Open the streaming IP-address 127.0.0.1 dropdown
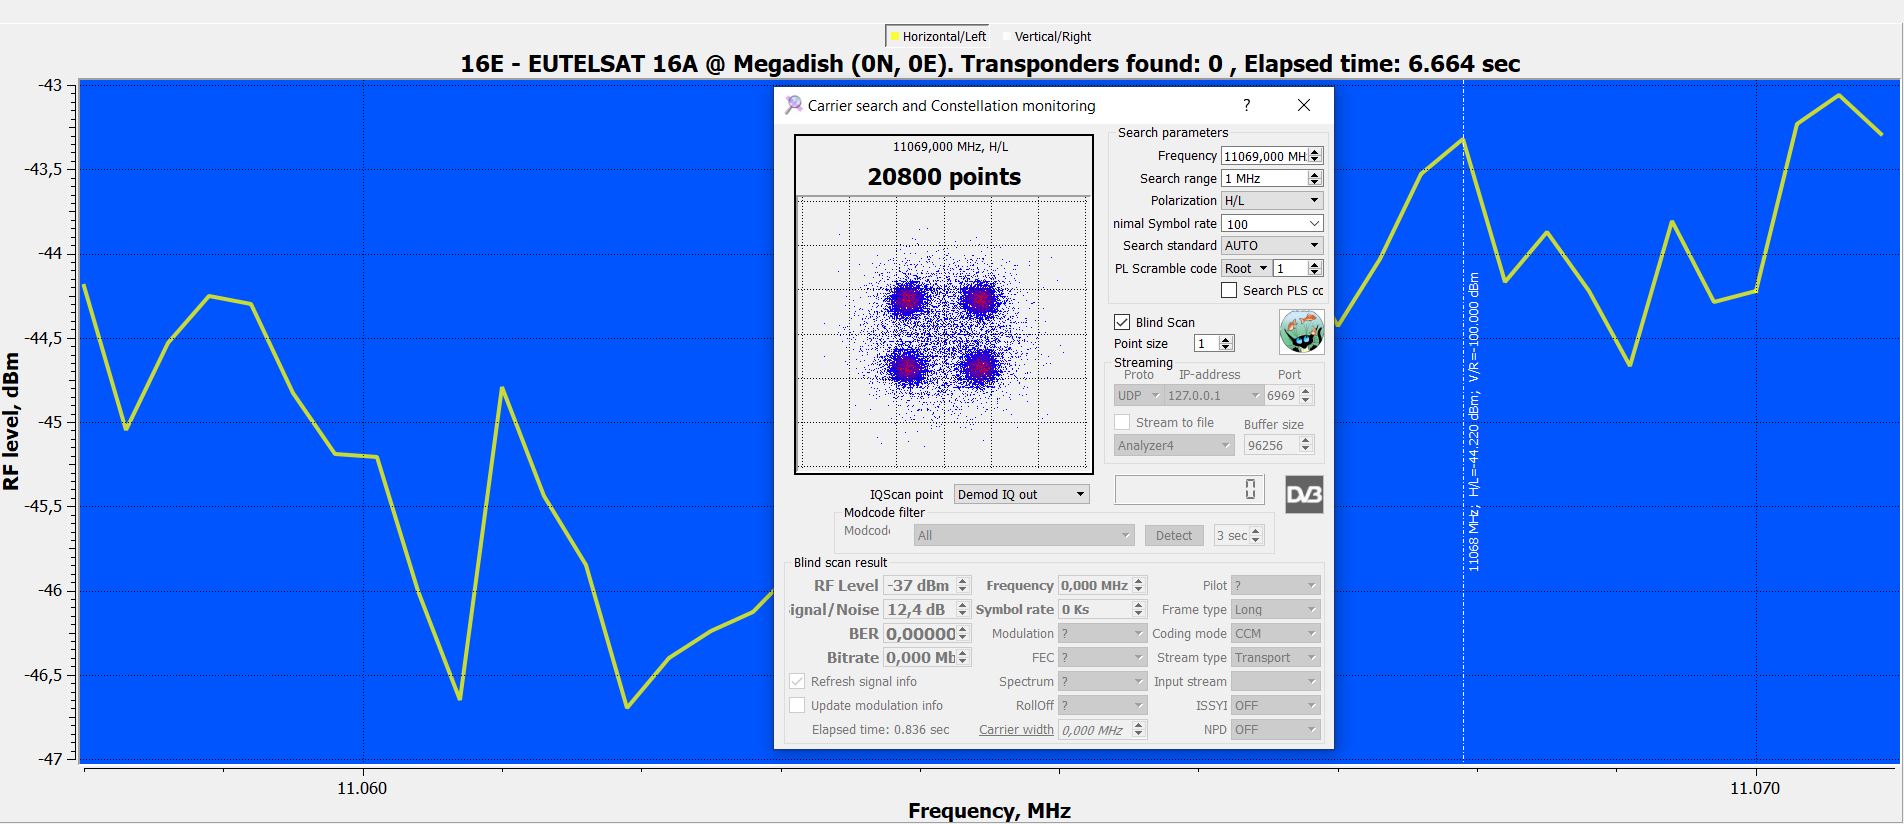The image size is (1904, 824). [1214, 395]
